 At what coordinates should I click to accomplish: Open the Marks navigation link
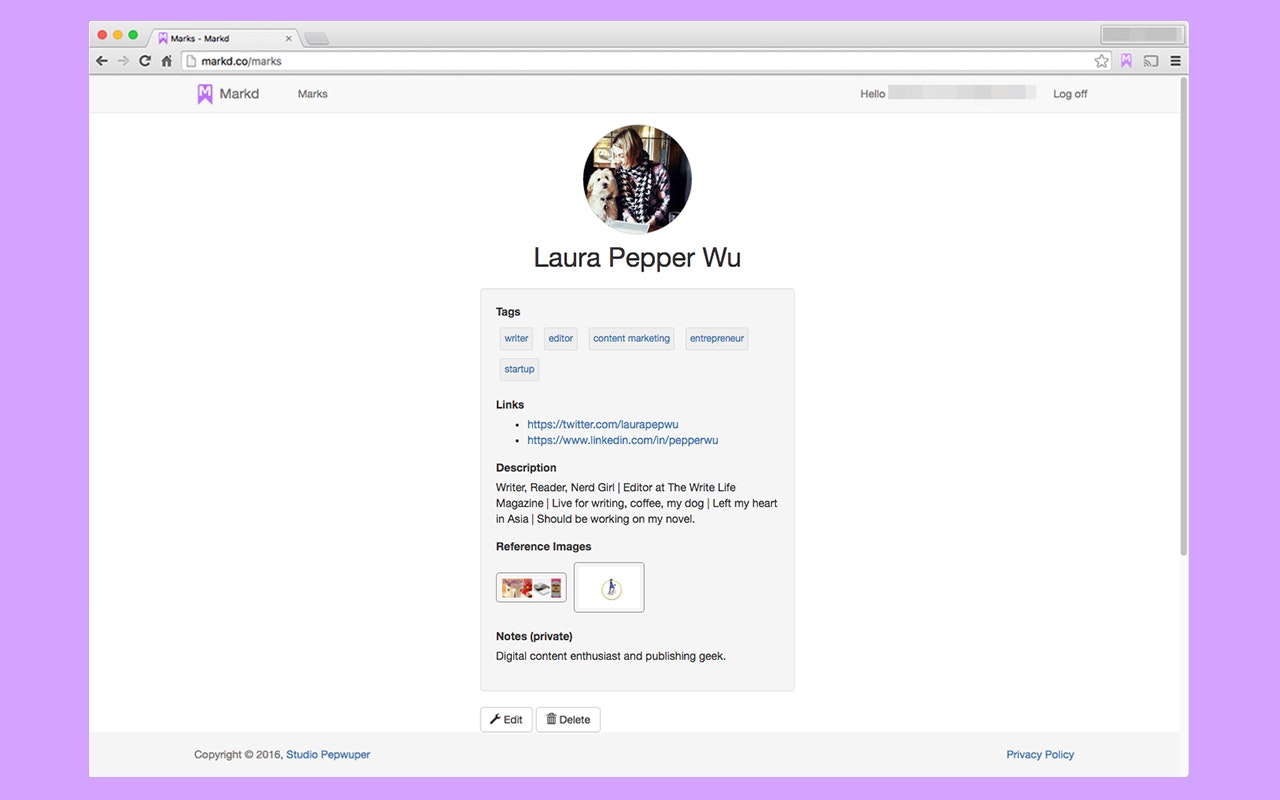pyautogui.click(x=313, y=94)
